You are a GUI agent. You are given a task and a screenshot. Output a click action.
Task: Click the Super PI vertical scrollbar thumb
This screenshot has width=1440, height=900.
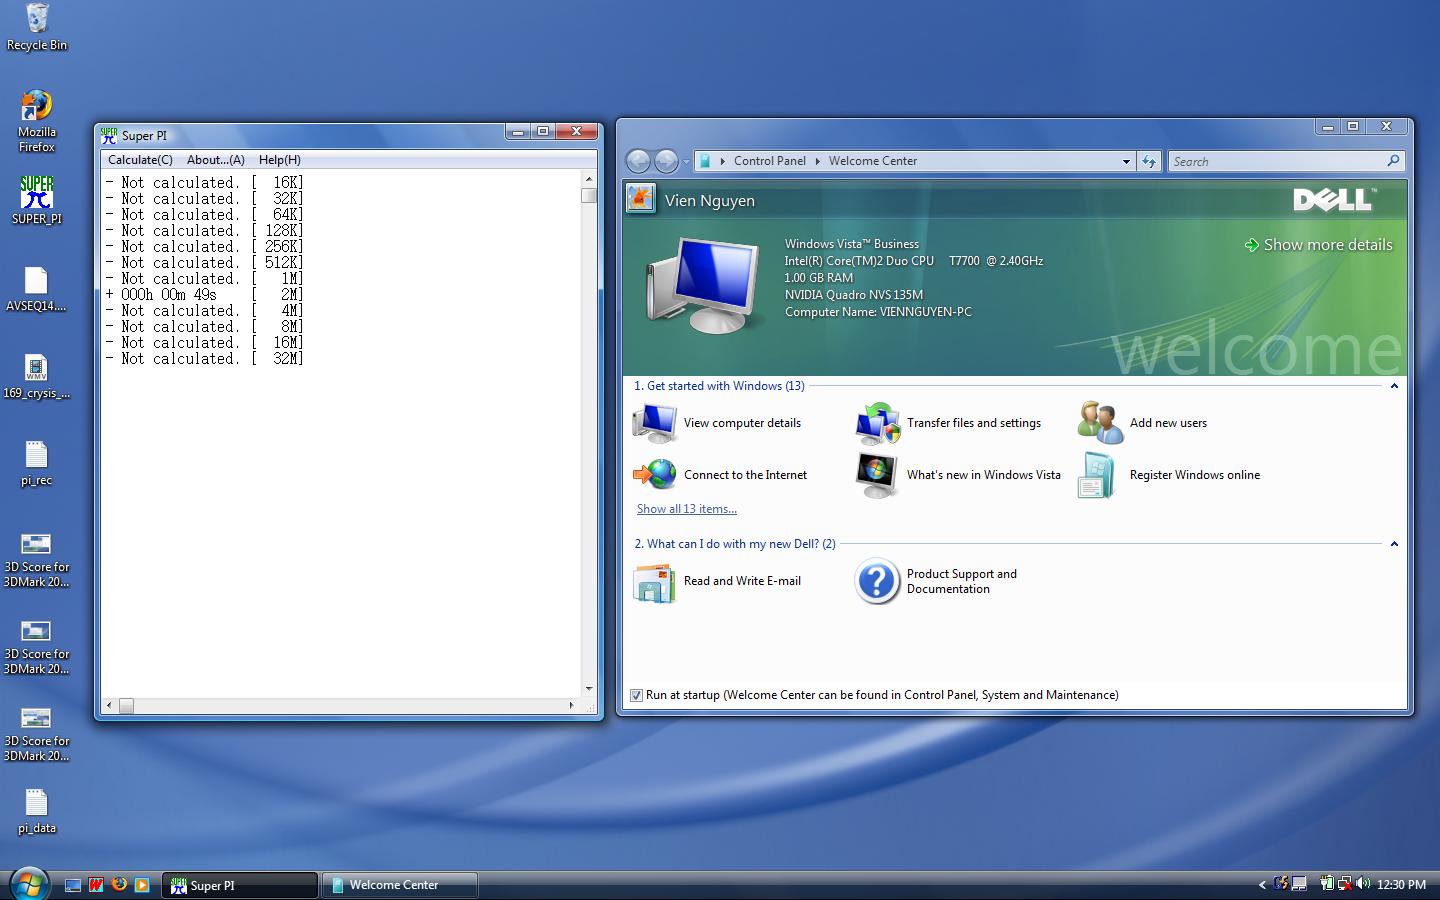coord(589,195)
